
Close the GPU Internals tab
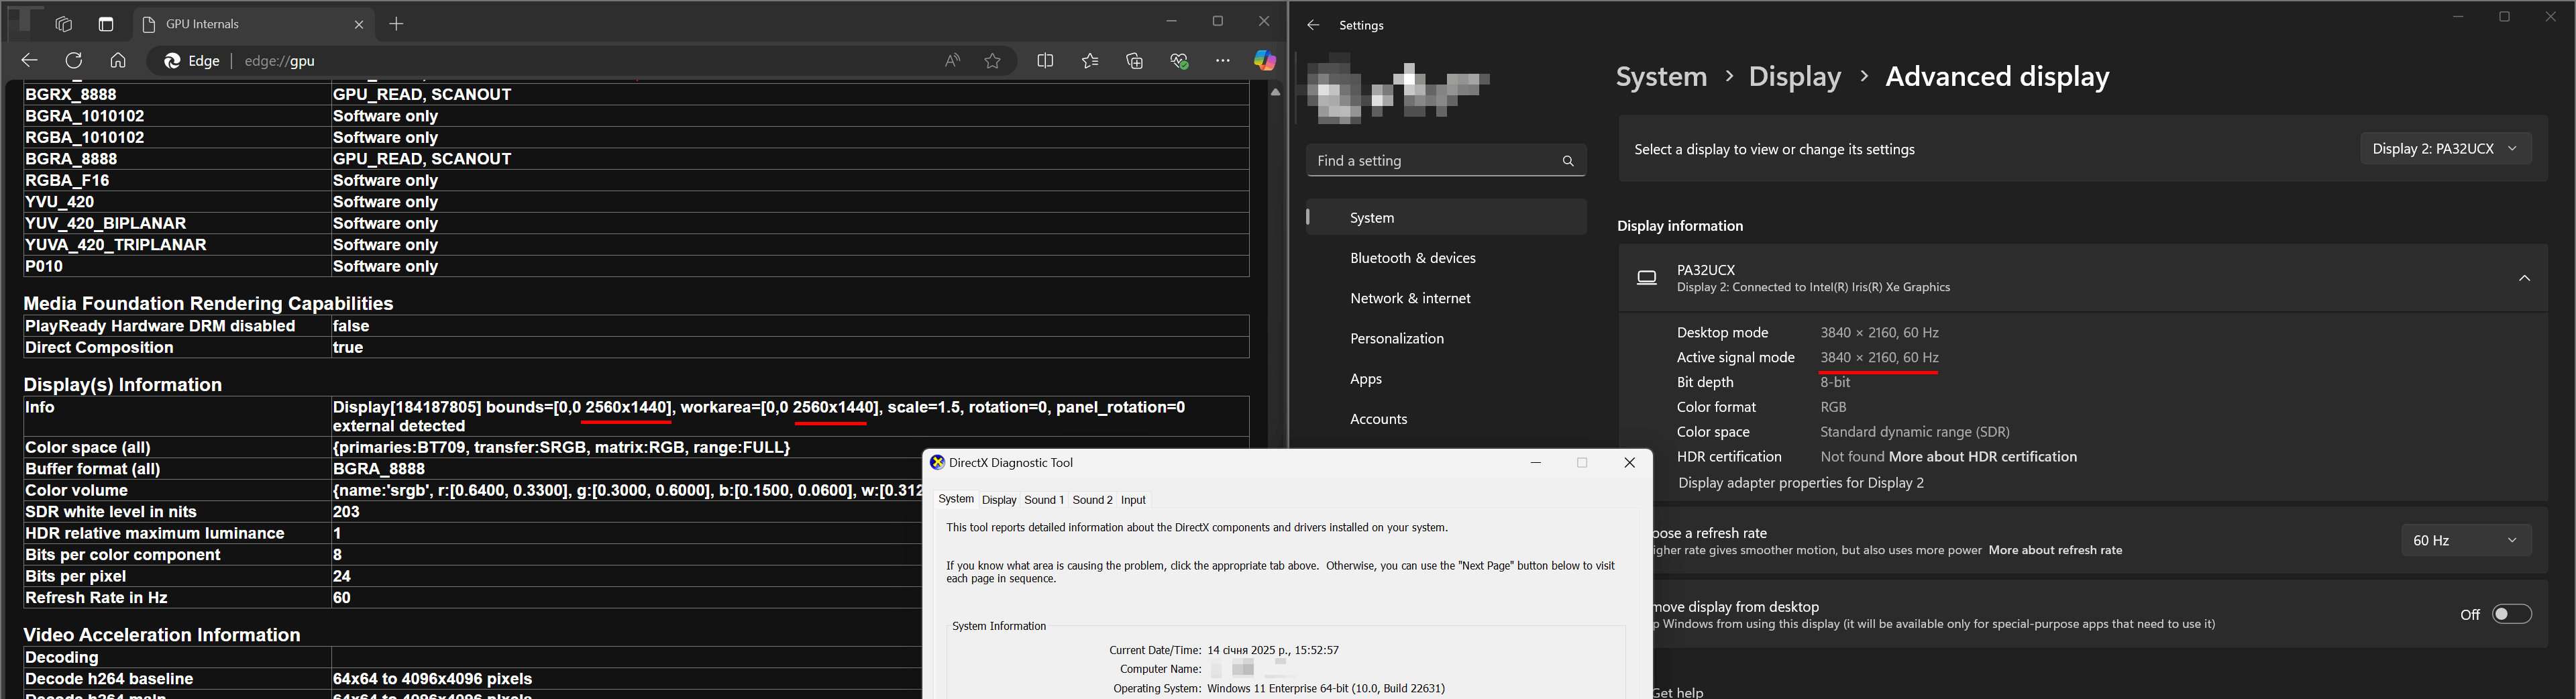359,24
